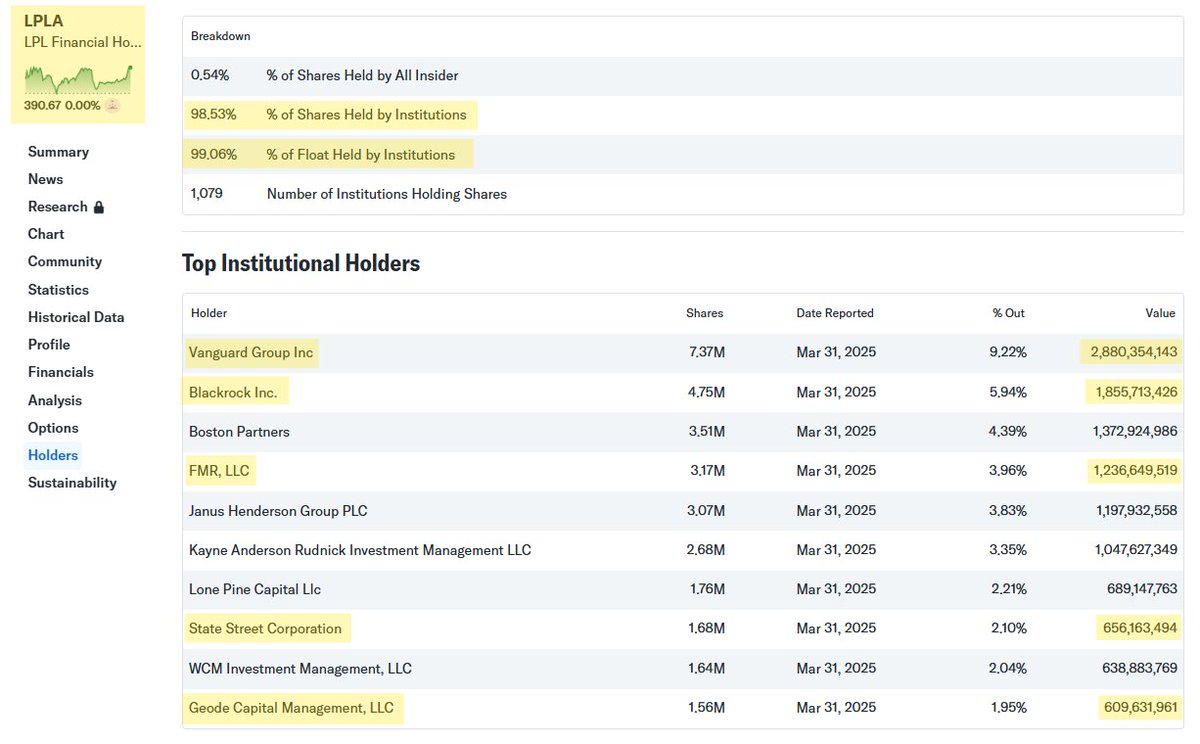Click FMR, LLC holder name

(x=219, y=470)
